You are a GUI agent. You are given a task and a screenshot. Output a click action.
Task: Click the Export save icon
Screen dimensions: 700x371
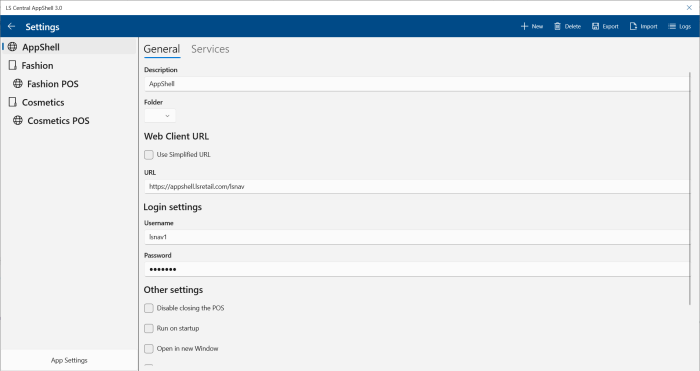pyautogui.click(x=596, y=26)
